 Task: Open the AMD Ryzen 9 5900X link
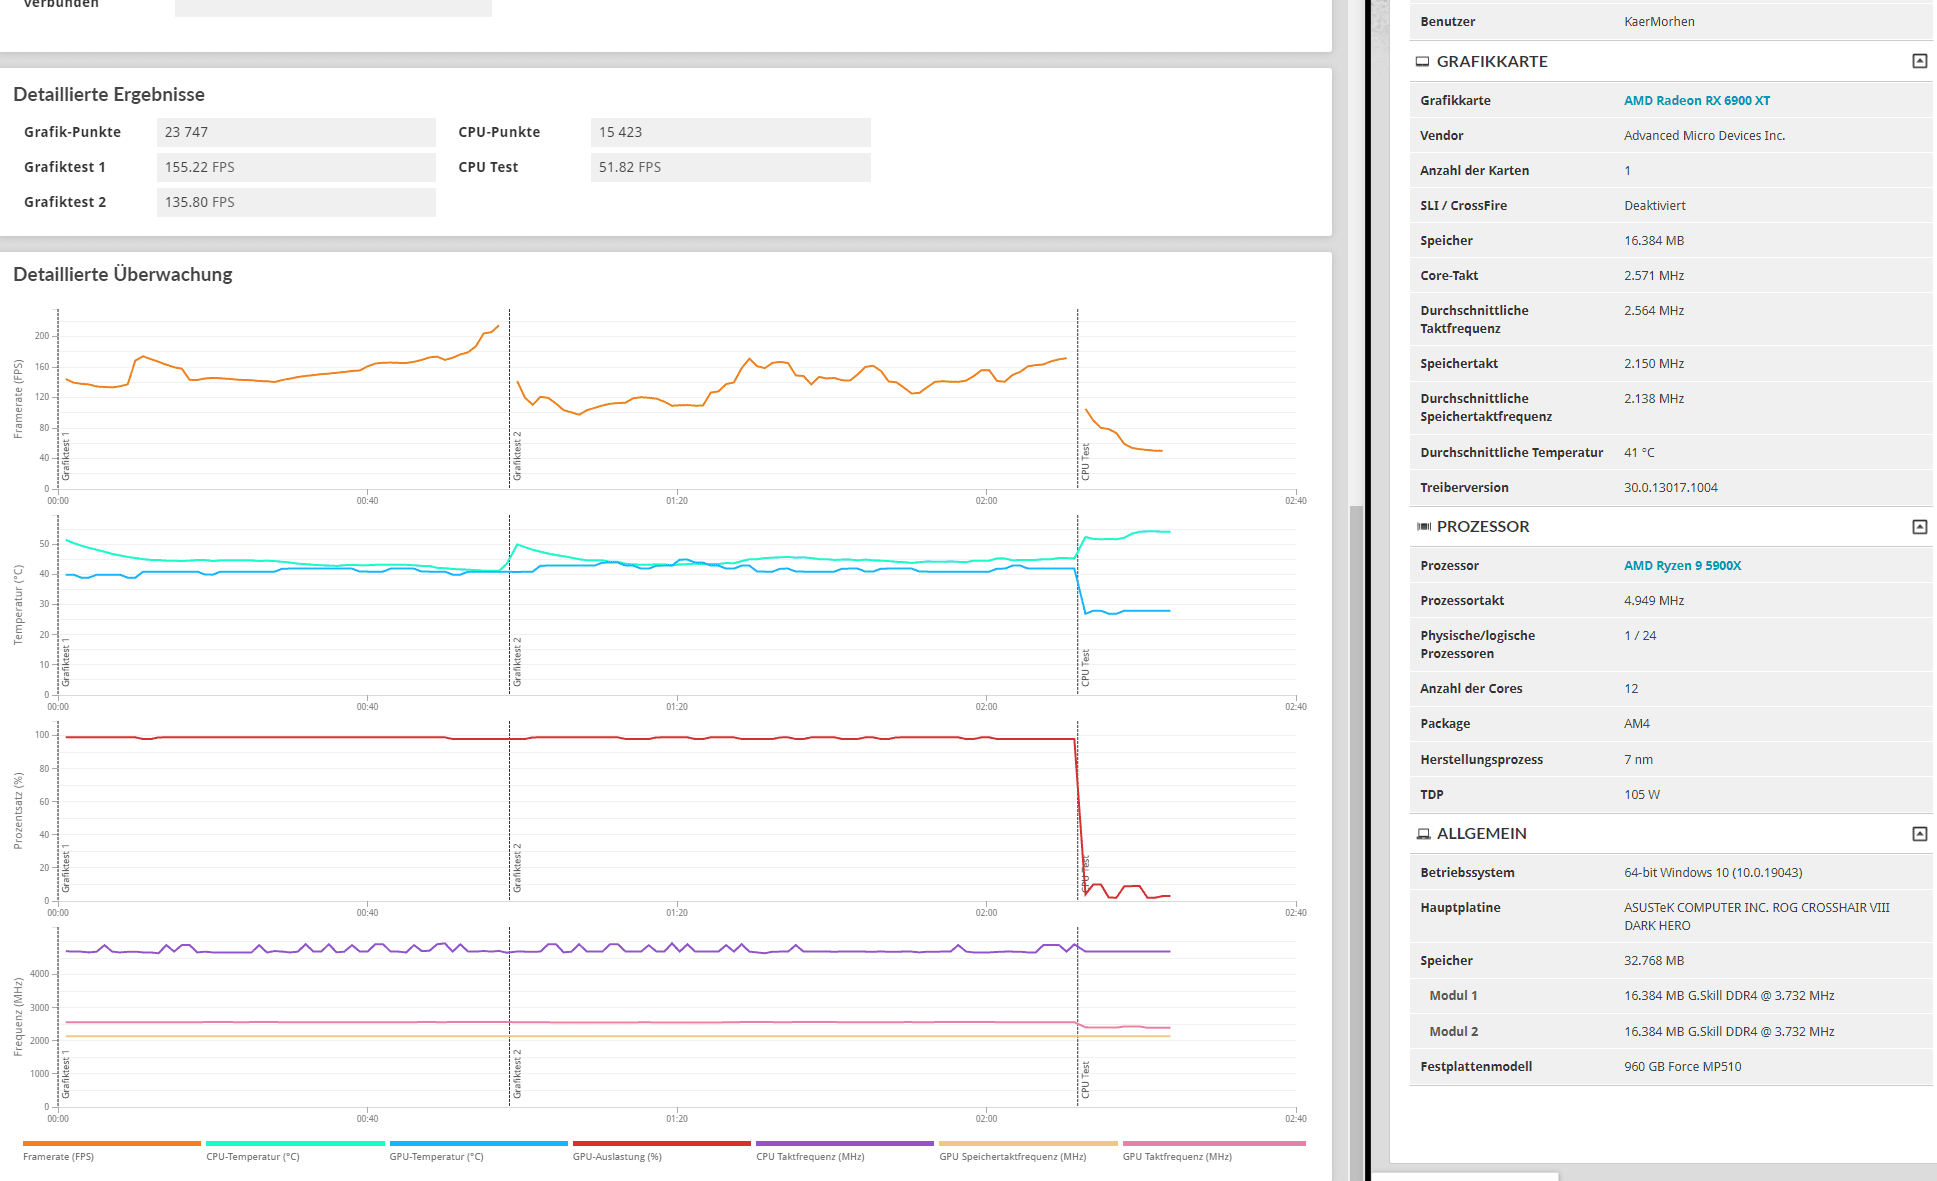[x=1682, y=566]
